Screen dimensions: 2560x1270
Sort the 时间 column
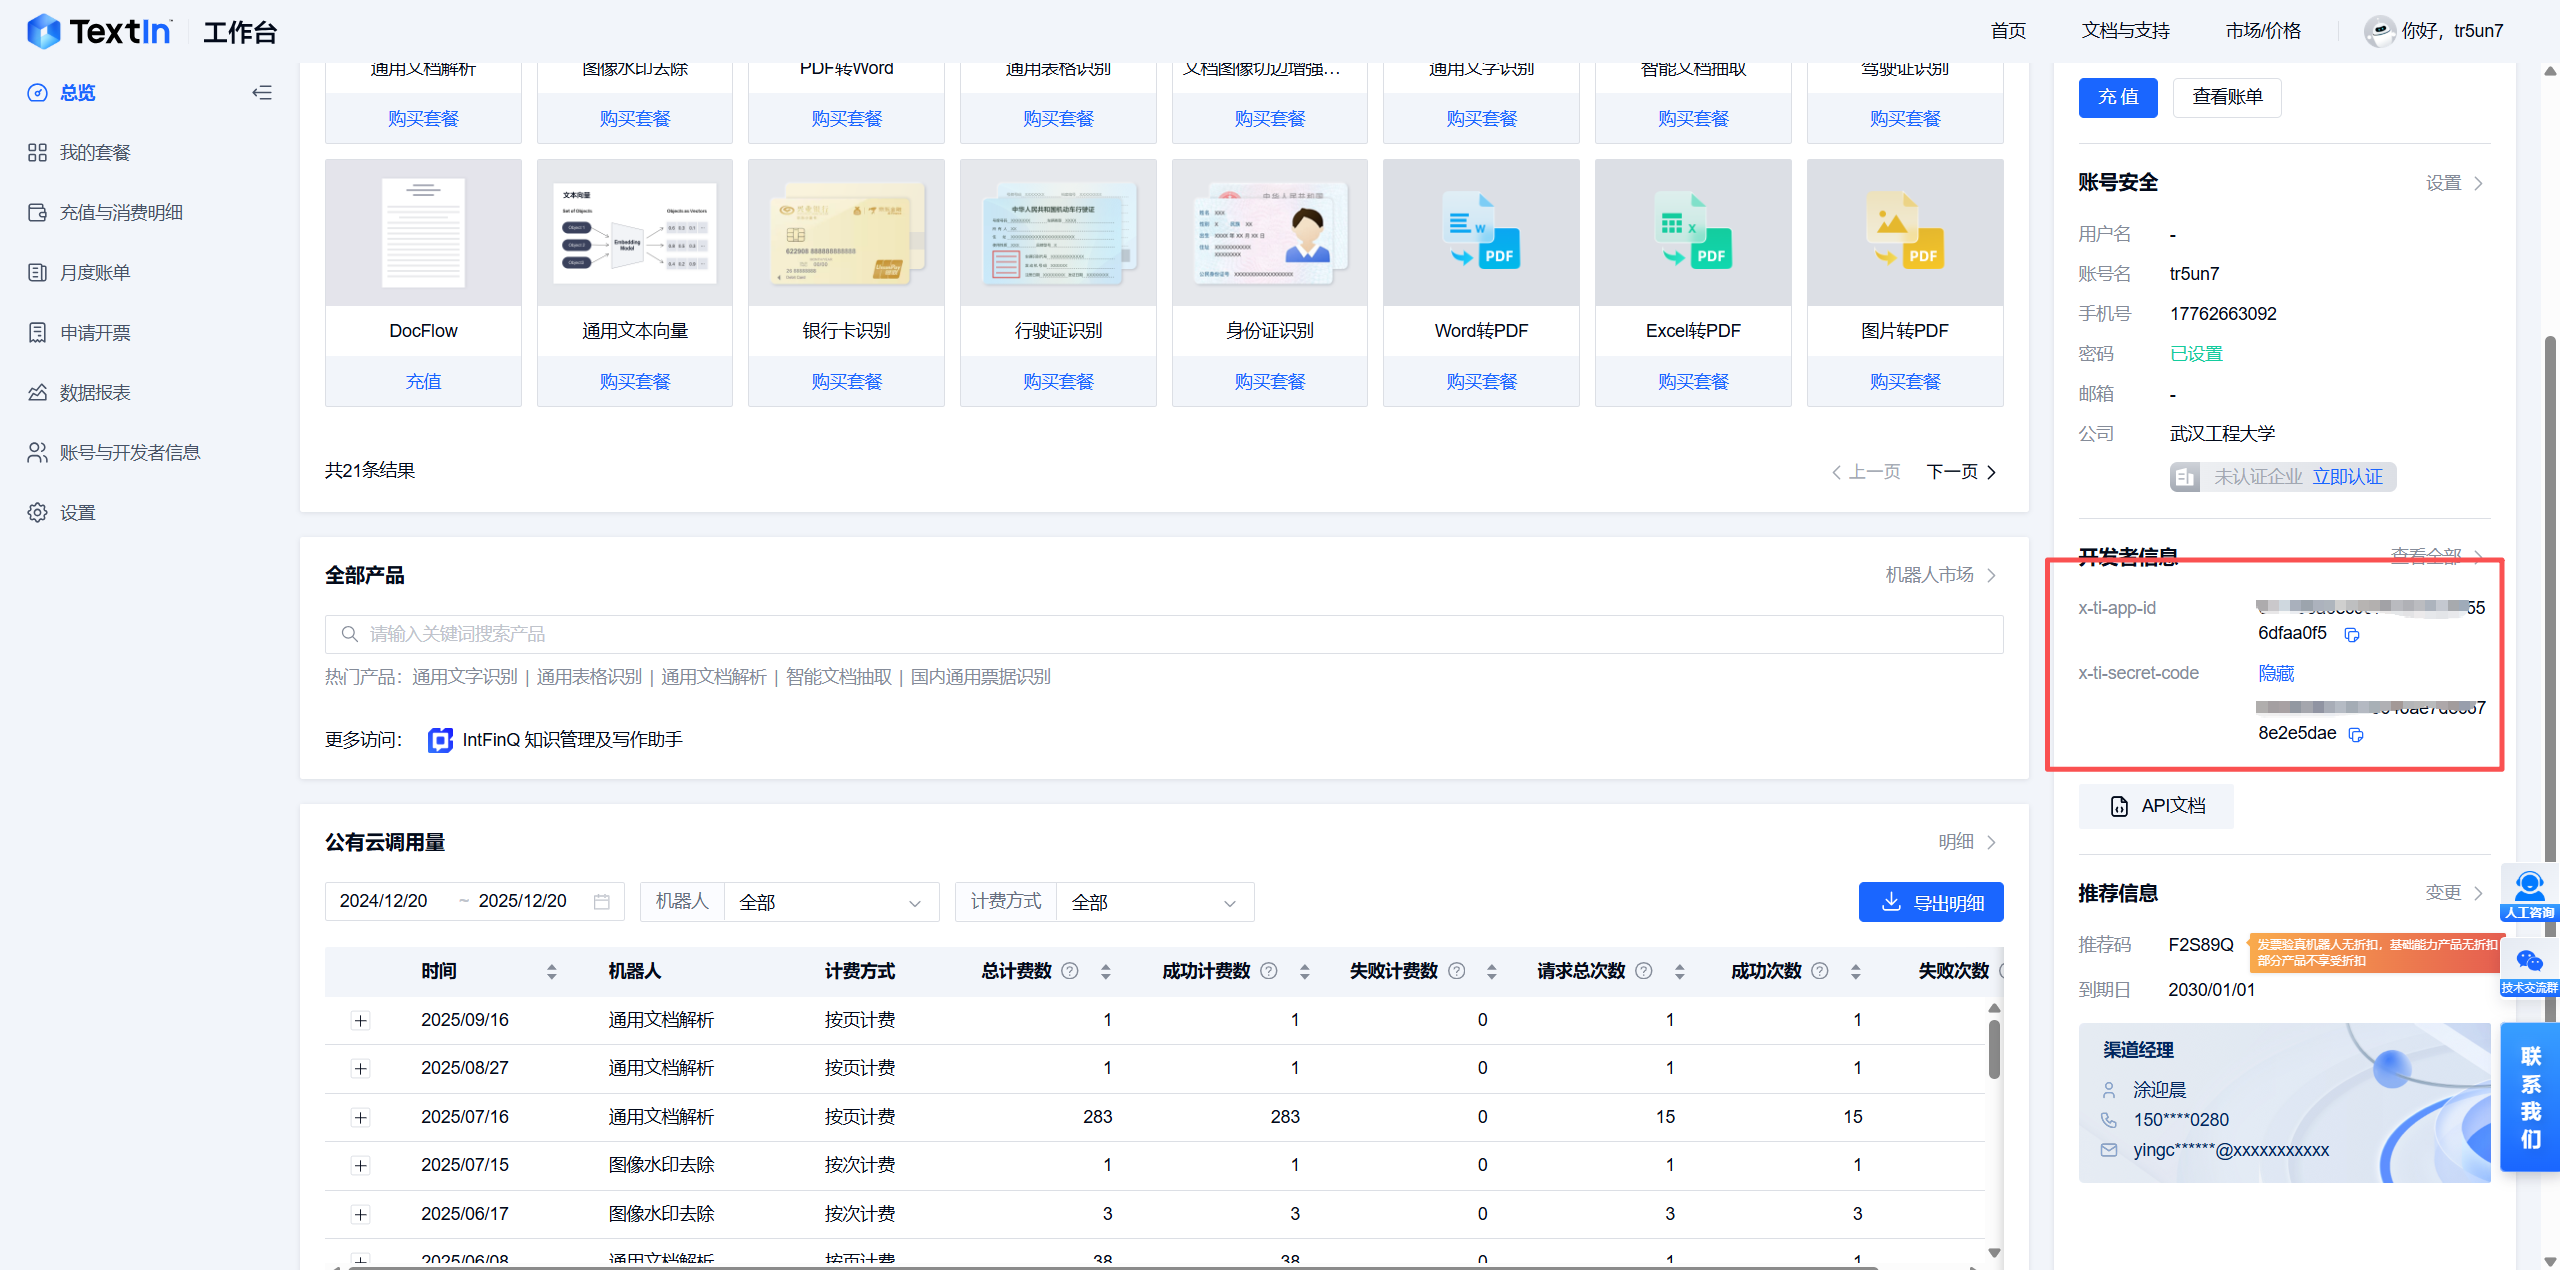[x=551, y=972]
